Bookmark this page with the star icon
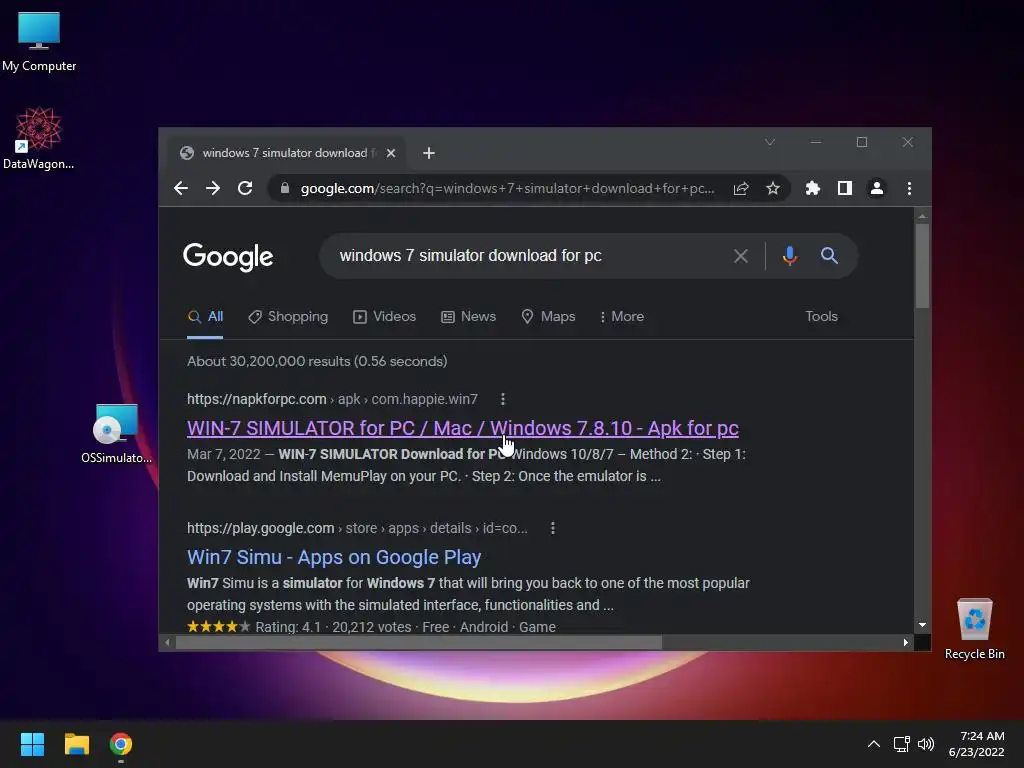This screenshot has height=768, width=1024. tap(773, 189)
